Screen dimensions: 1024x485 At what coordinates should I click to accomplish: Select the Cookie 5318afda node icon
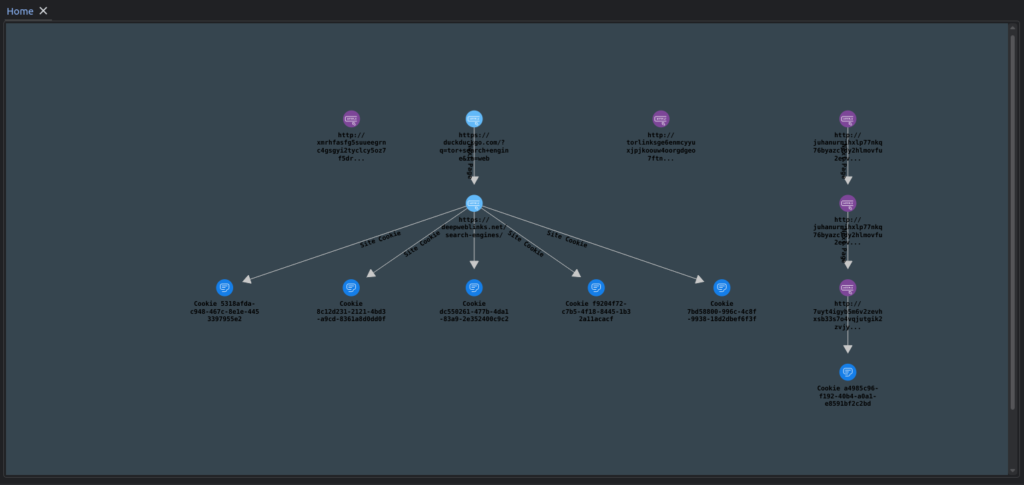point(225,288)
